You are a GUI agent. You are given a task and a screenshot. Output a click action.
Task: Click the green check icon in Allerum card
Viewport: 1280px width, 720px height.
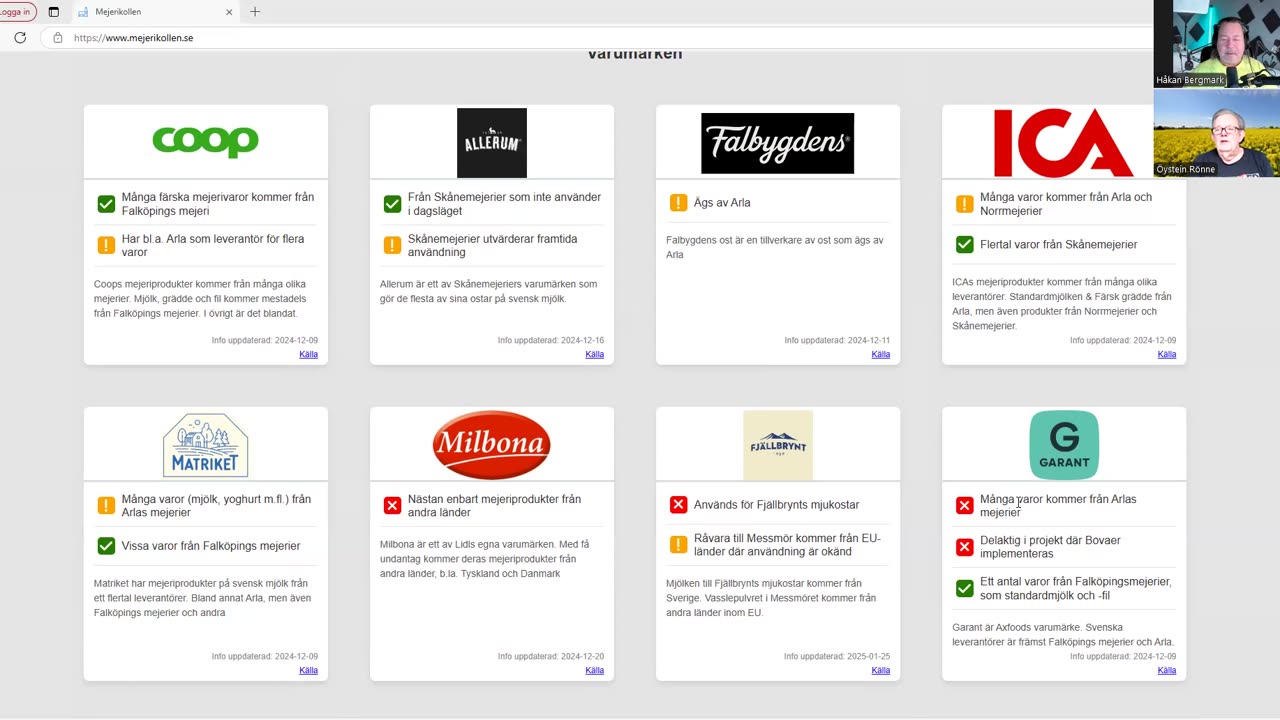coord(392,204)
